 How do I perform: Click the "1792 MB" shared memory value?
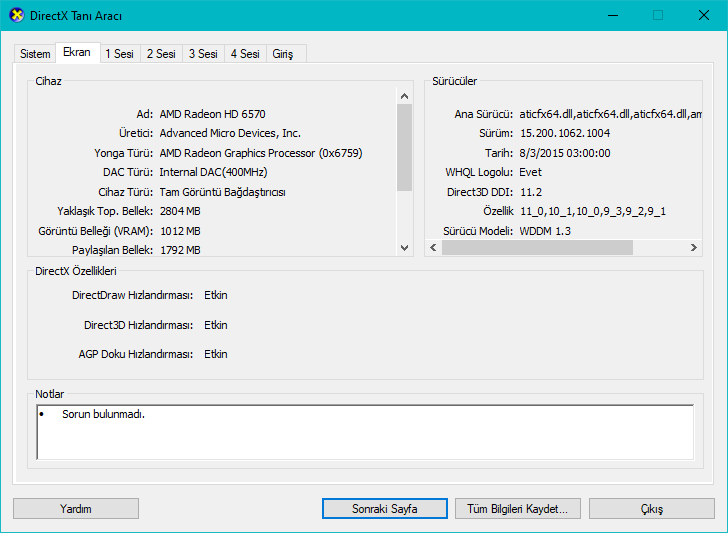point(180,250)
